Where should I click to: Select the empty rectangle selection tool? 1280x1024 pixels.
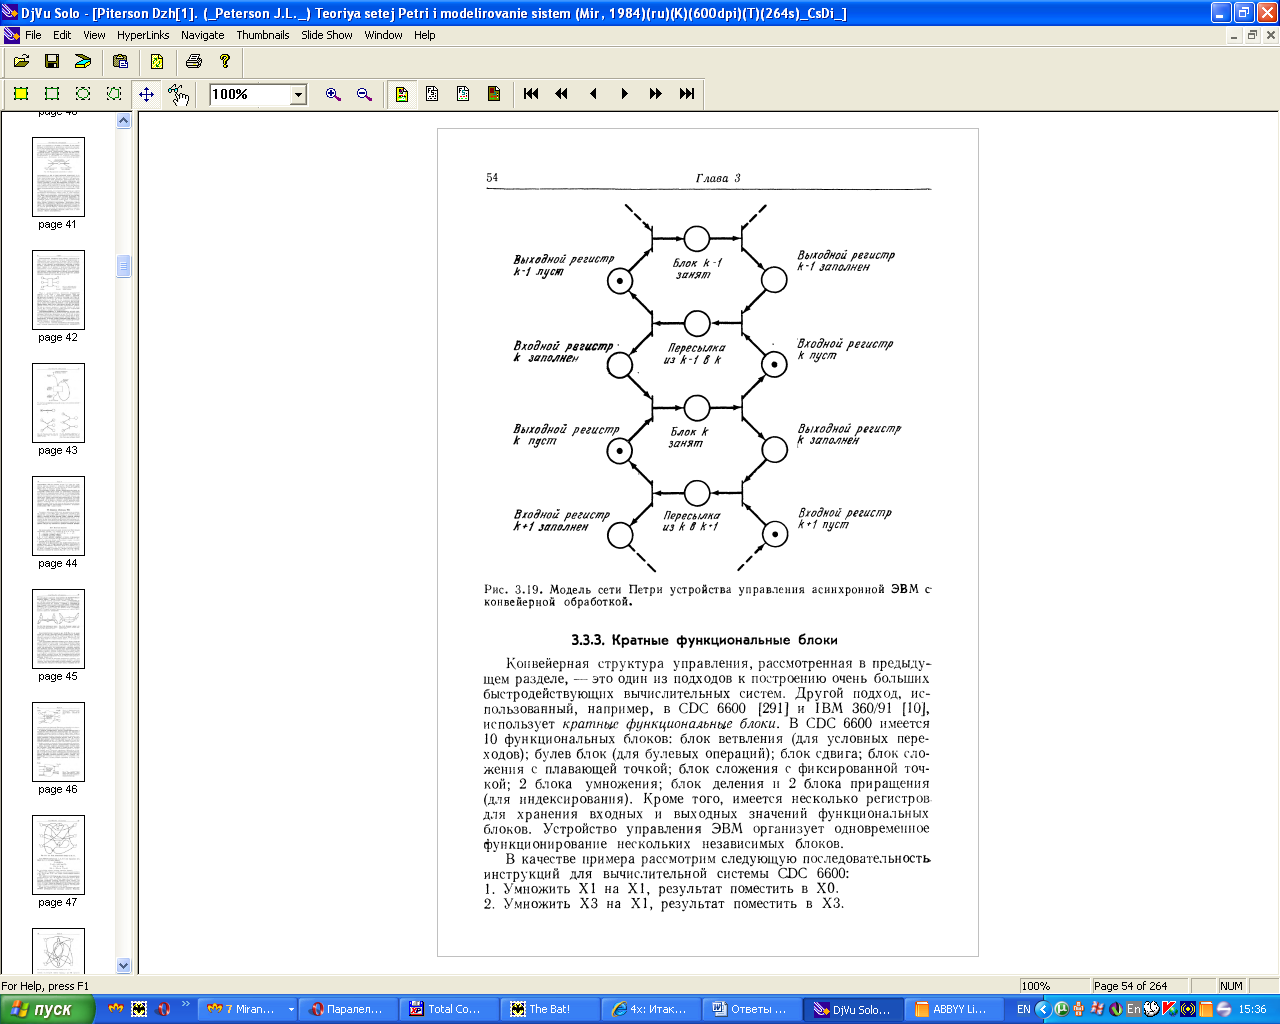click(52, 94)
